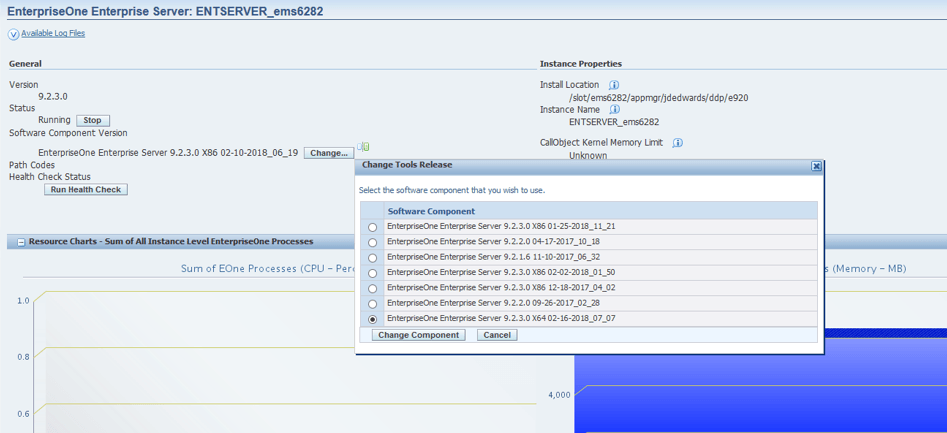Click install path /slot/ems6282/appmgr/jdedwards/ddp/e920

click(659, 97)
